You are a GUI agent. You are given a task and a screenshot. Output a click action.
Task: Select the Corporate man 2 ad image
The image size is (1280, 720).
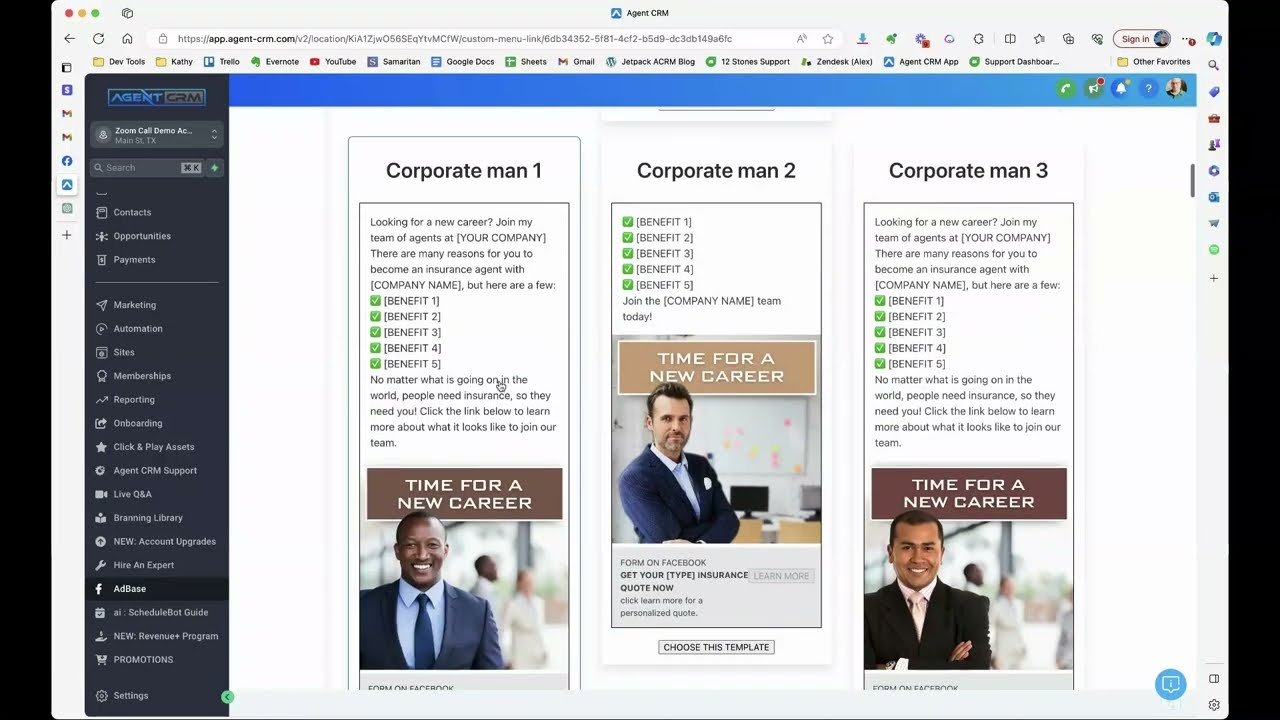(716, 440)
